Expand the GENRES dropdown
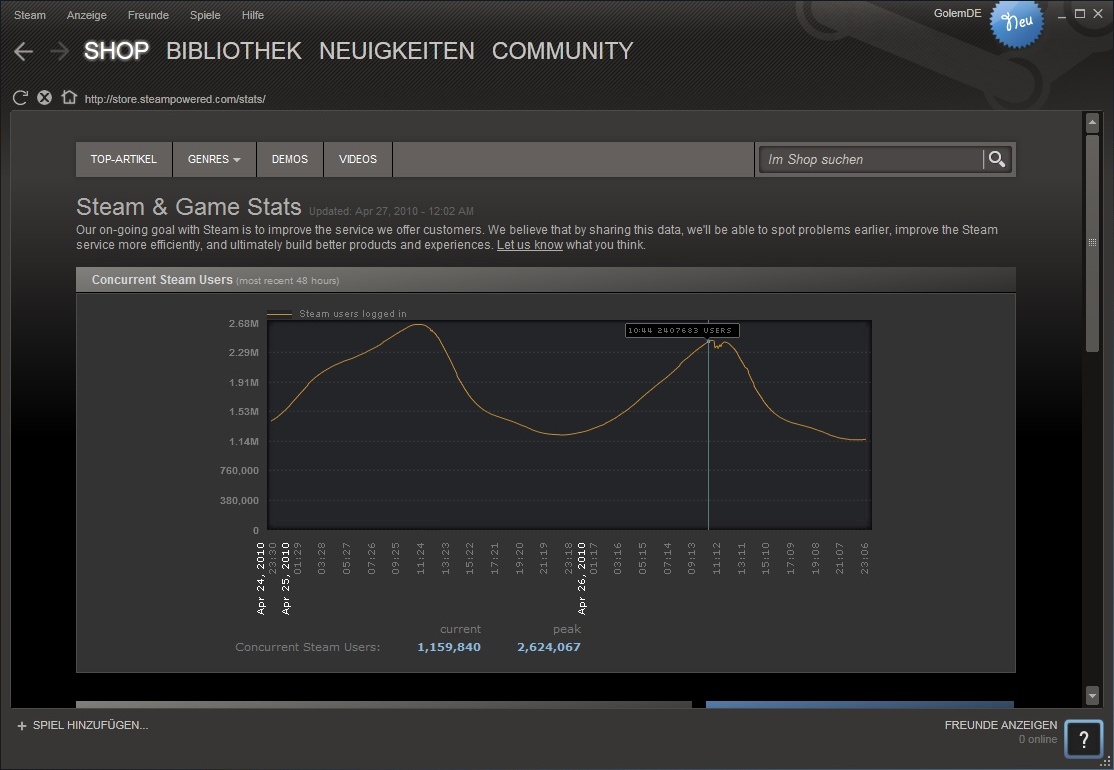 (214, 159)
